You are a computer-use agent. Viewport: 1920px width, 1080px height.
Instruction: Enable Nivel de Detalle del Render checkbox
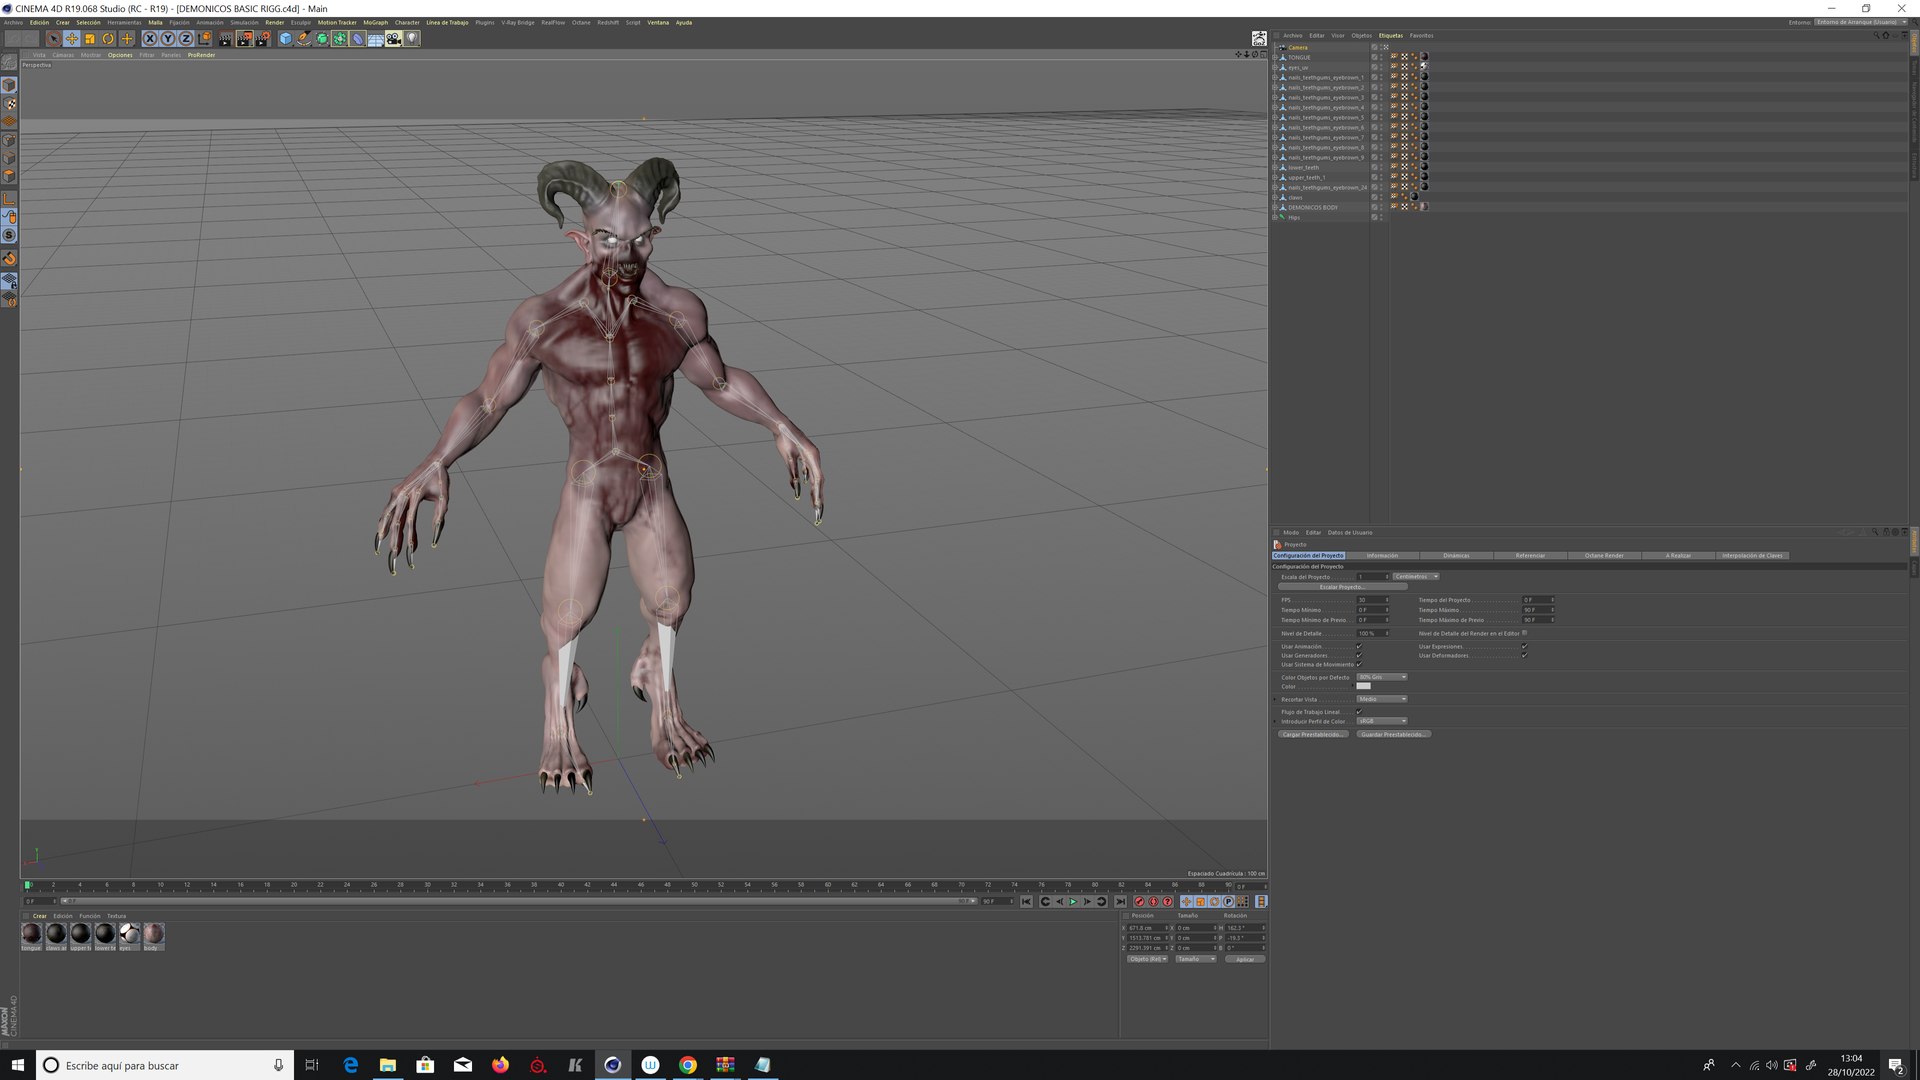coord(1524,632)
